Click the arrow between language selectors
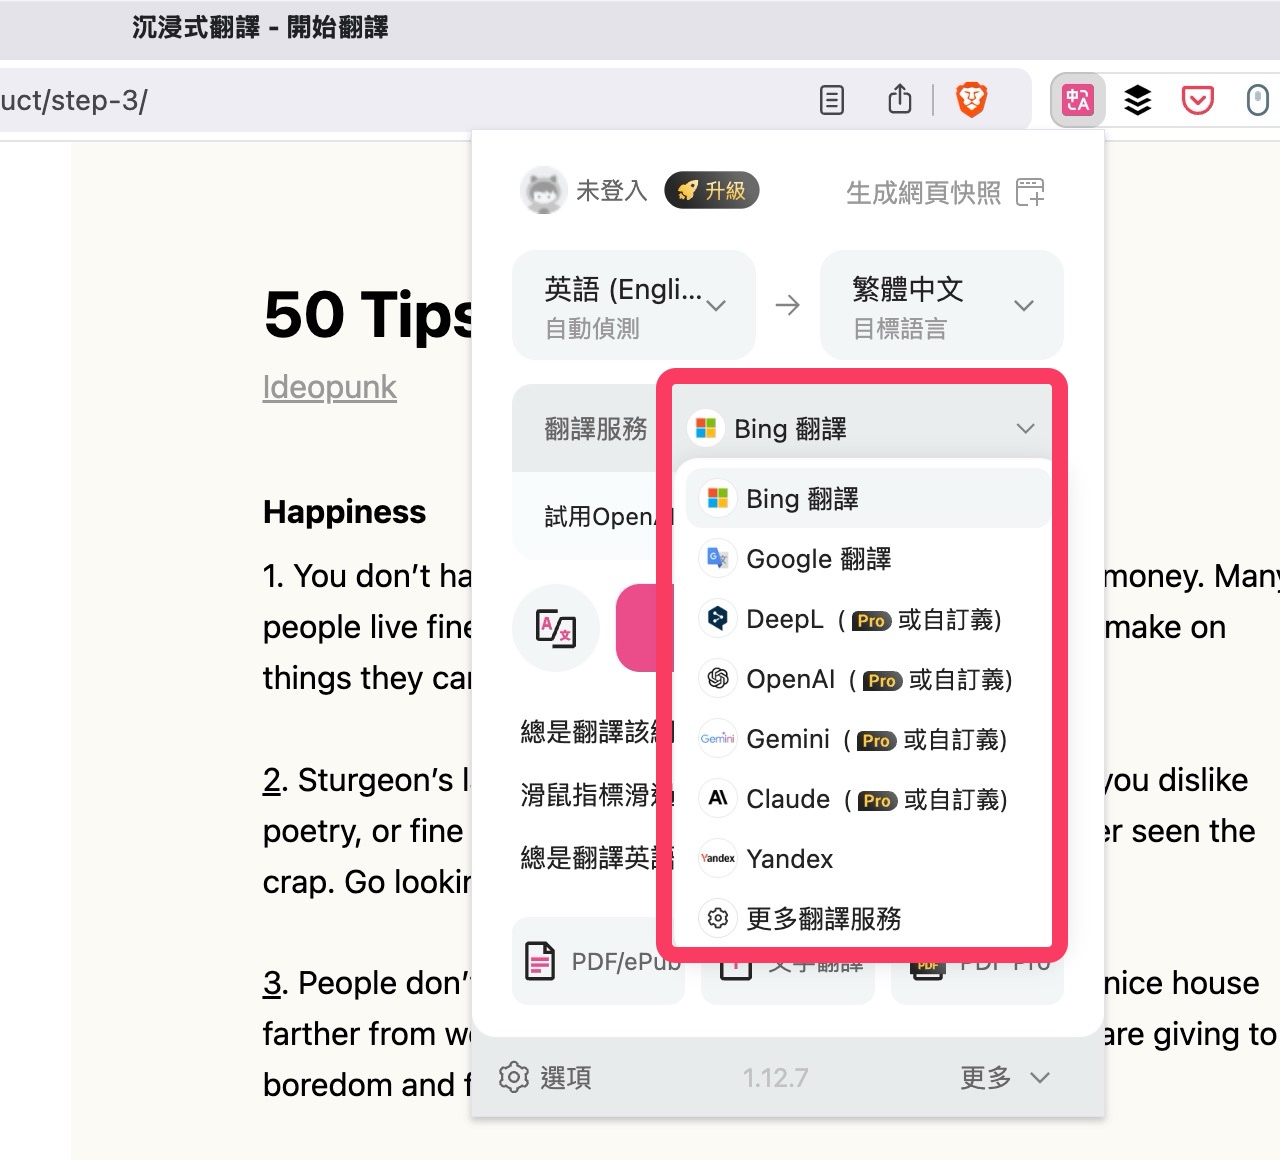Viewport: 1280px width, 1160px height. click(x=788, y=305)
